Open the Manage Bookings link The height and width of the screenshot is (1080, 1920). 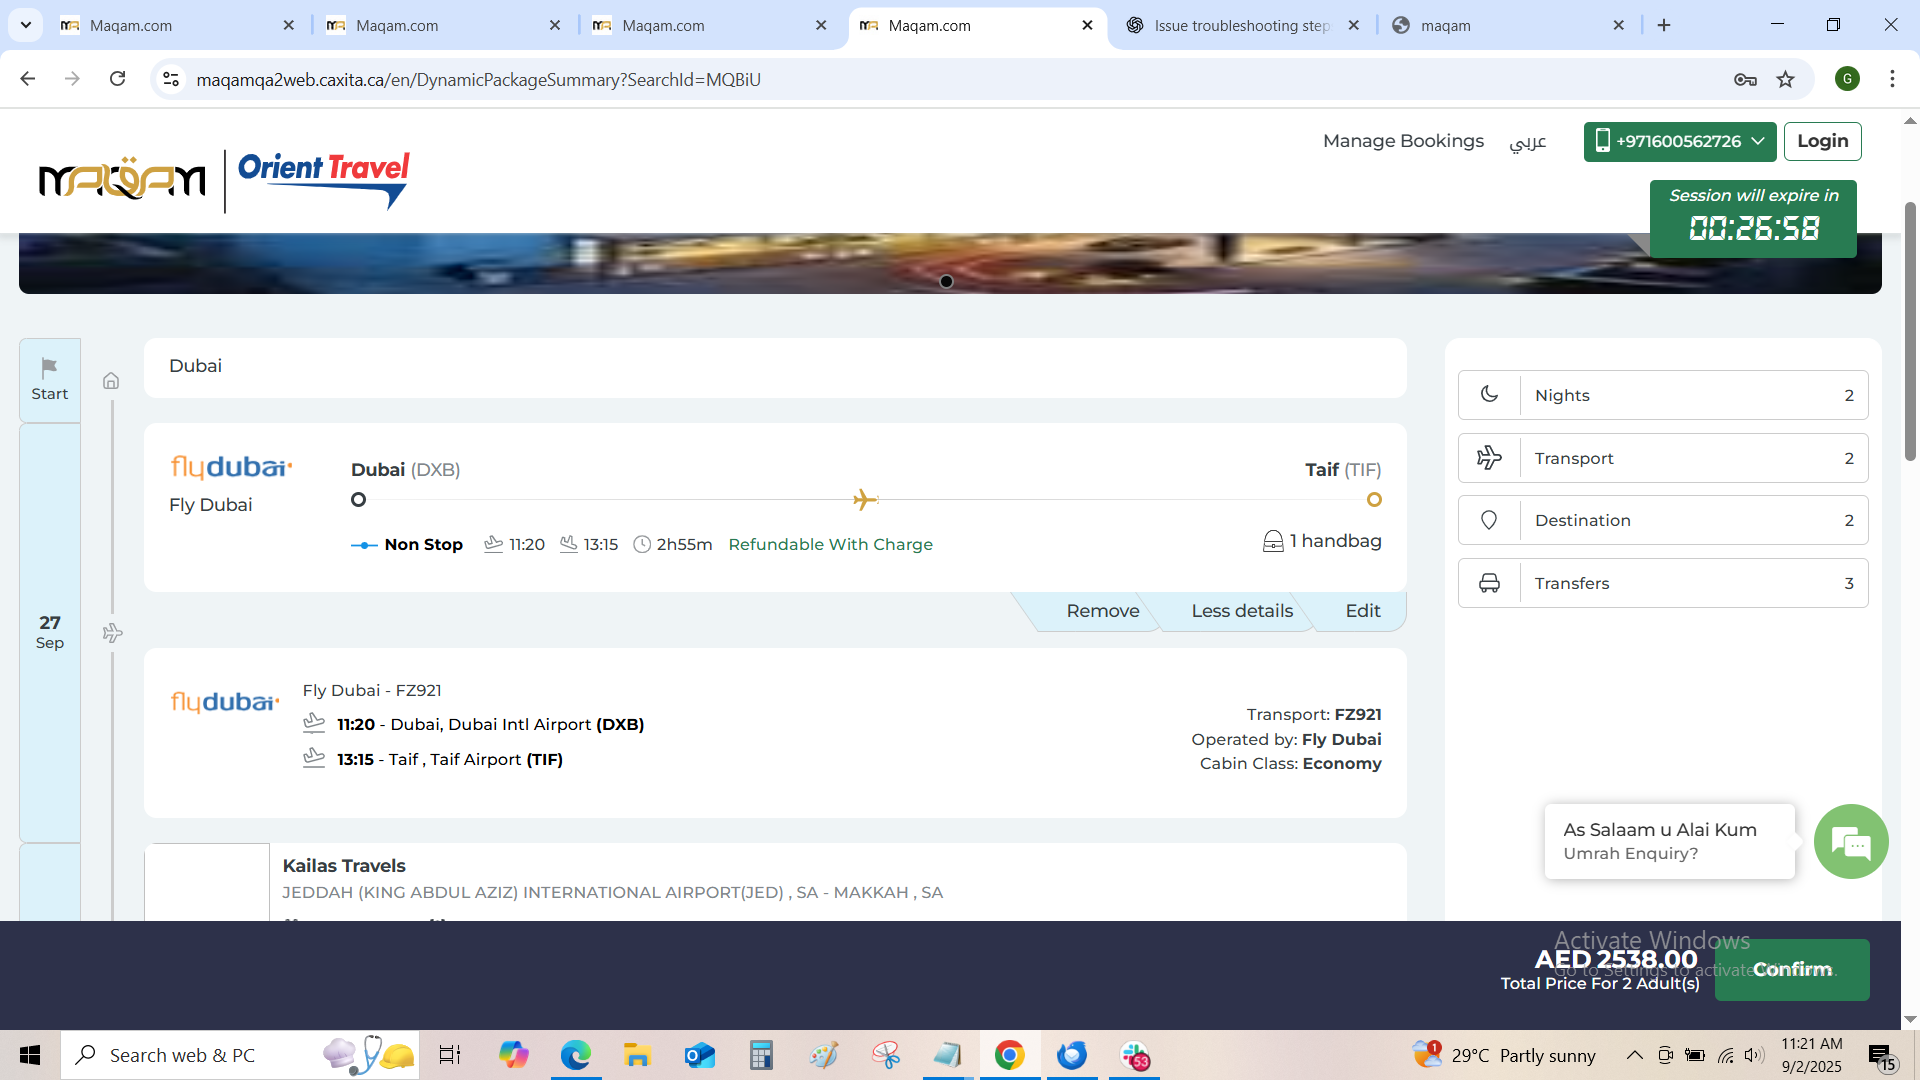(x=1402, y=141)
